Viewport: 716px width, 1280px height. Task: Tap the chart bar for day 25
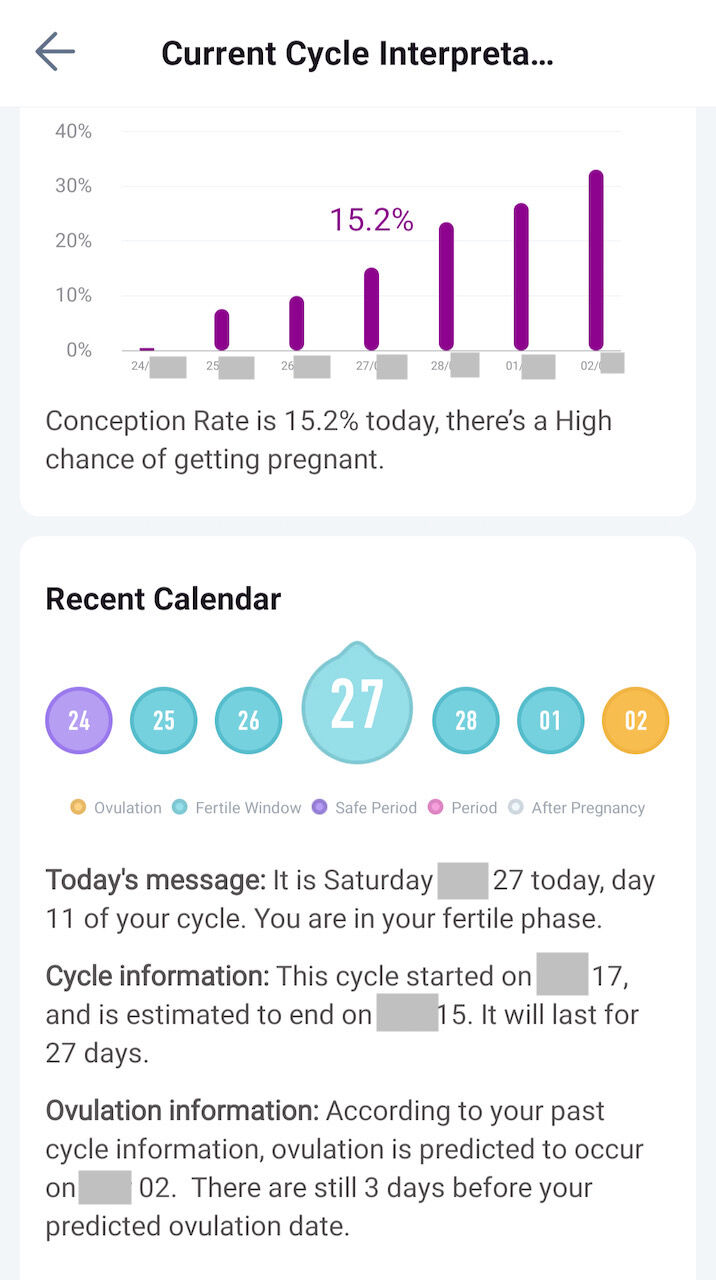[x=222, y=329]
